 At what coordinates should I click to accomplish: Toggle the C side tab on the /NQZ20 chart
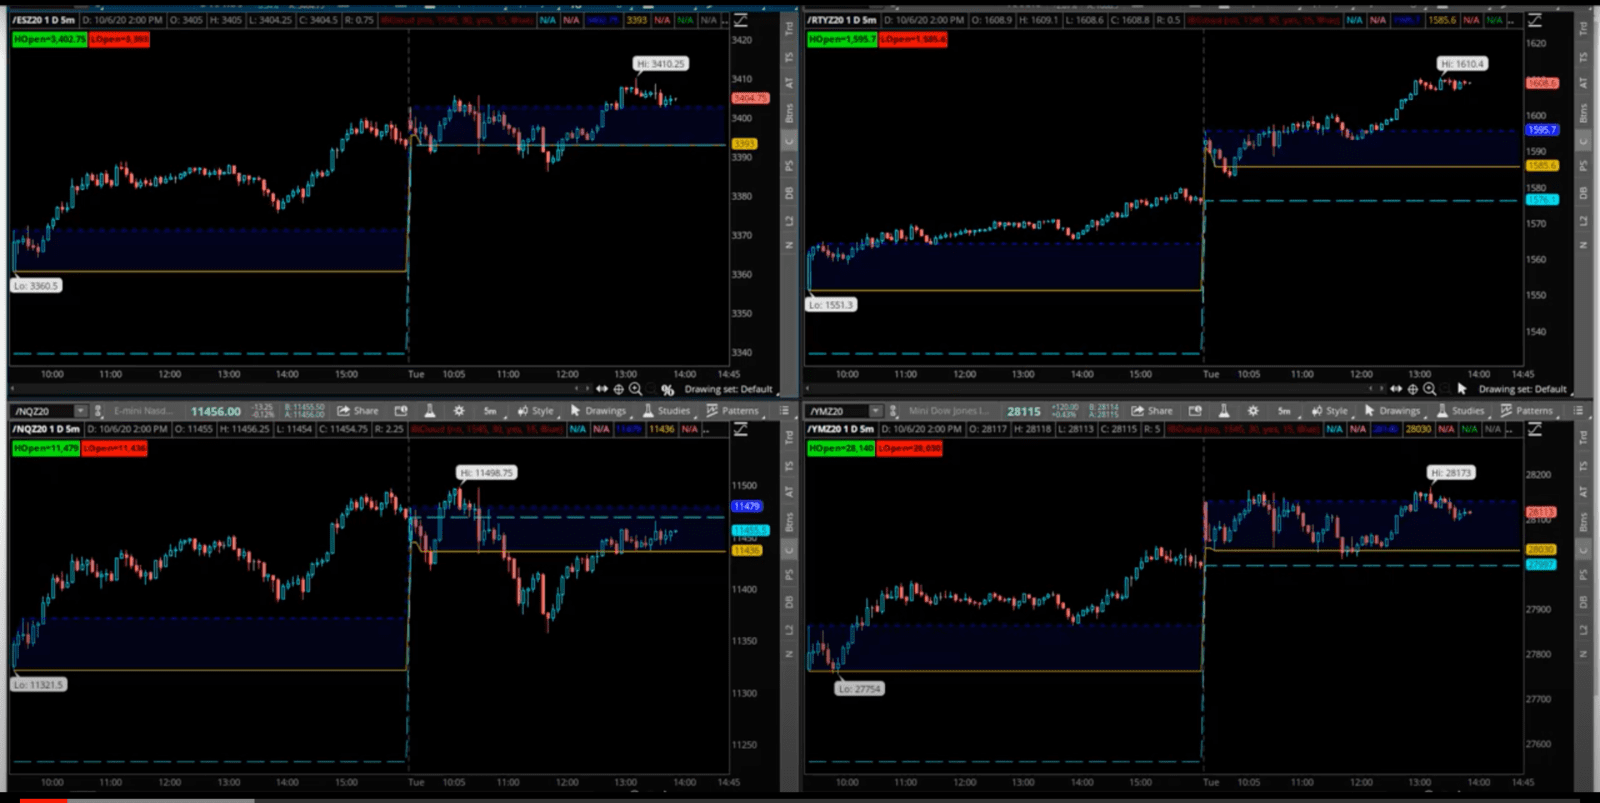coord(789,550)
